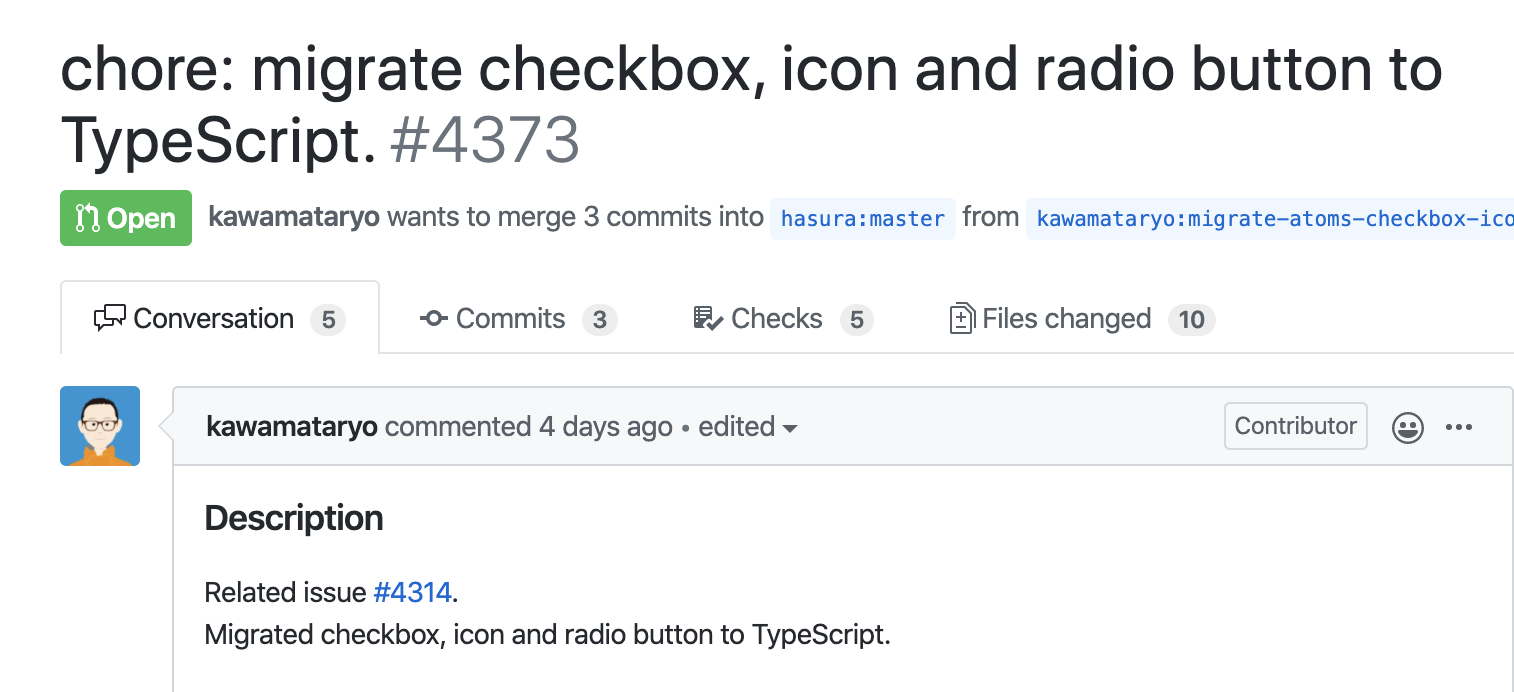Image resolution: width=1514 pixels, height=692 pixels.
Task: Click the hasura:master base branch
Action: click(x=862, y=218)
